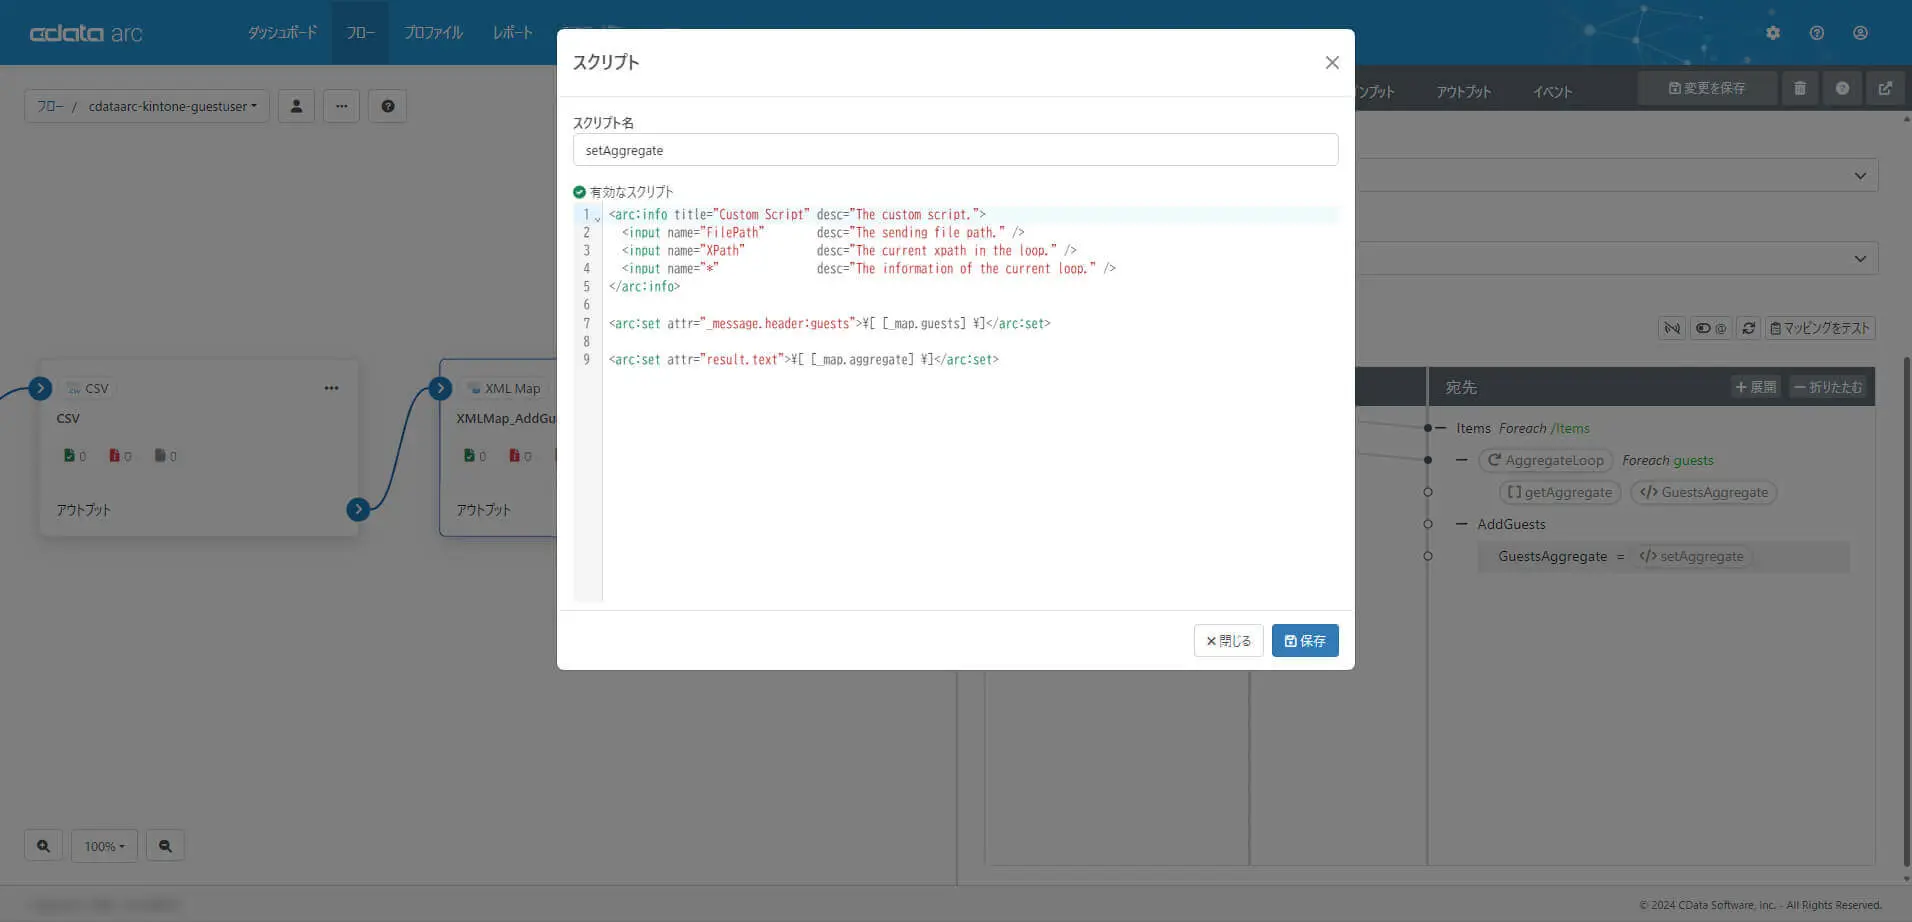Click the user icon button beside the flow name
The image size is (1912, 922).
click(296, 106)
